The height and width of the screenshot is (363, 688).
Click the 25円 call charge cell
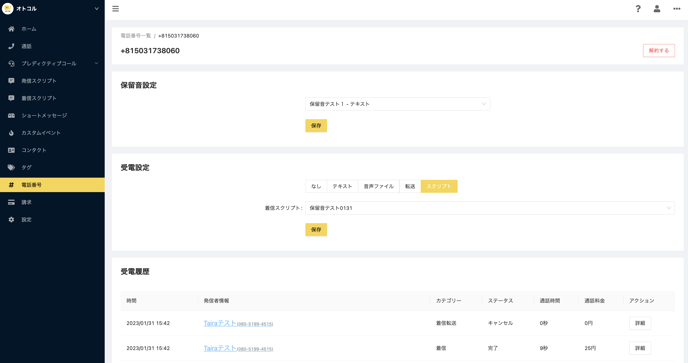590,349
